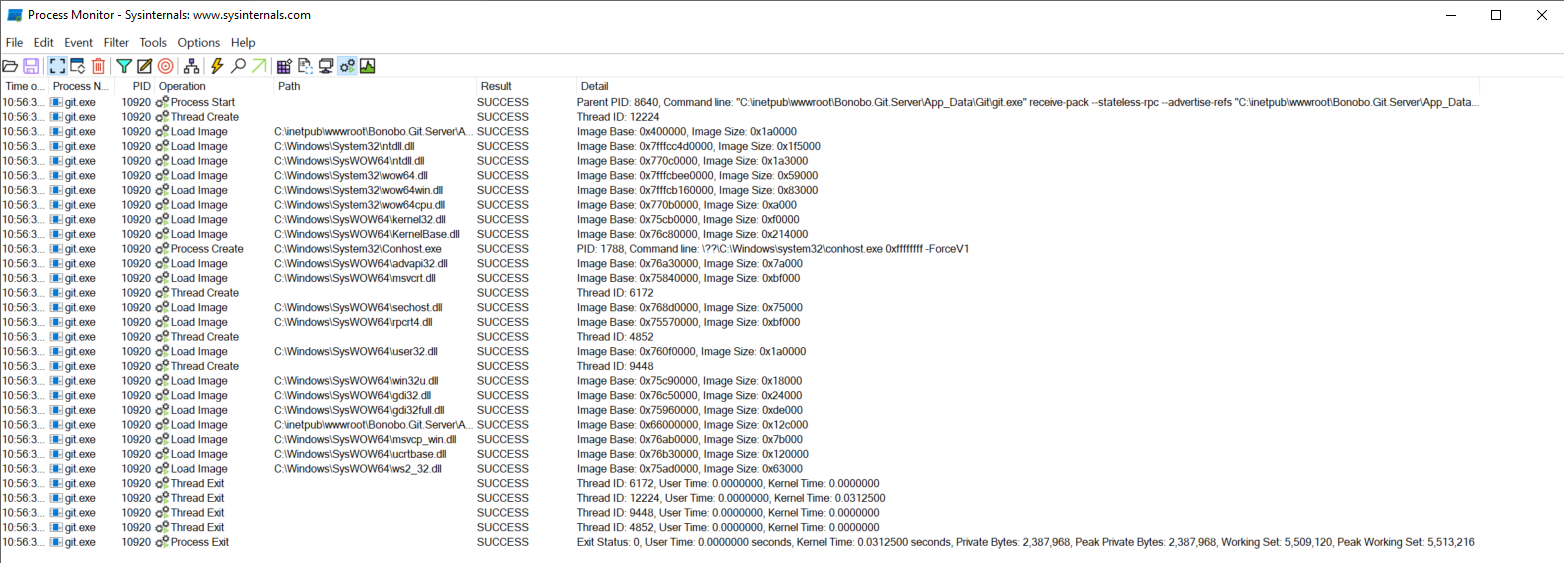This screenshot has width=1564, height=563.
Task: Toggle the Autoscroll toolbar icon
Action: click(x=77, y=66)
